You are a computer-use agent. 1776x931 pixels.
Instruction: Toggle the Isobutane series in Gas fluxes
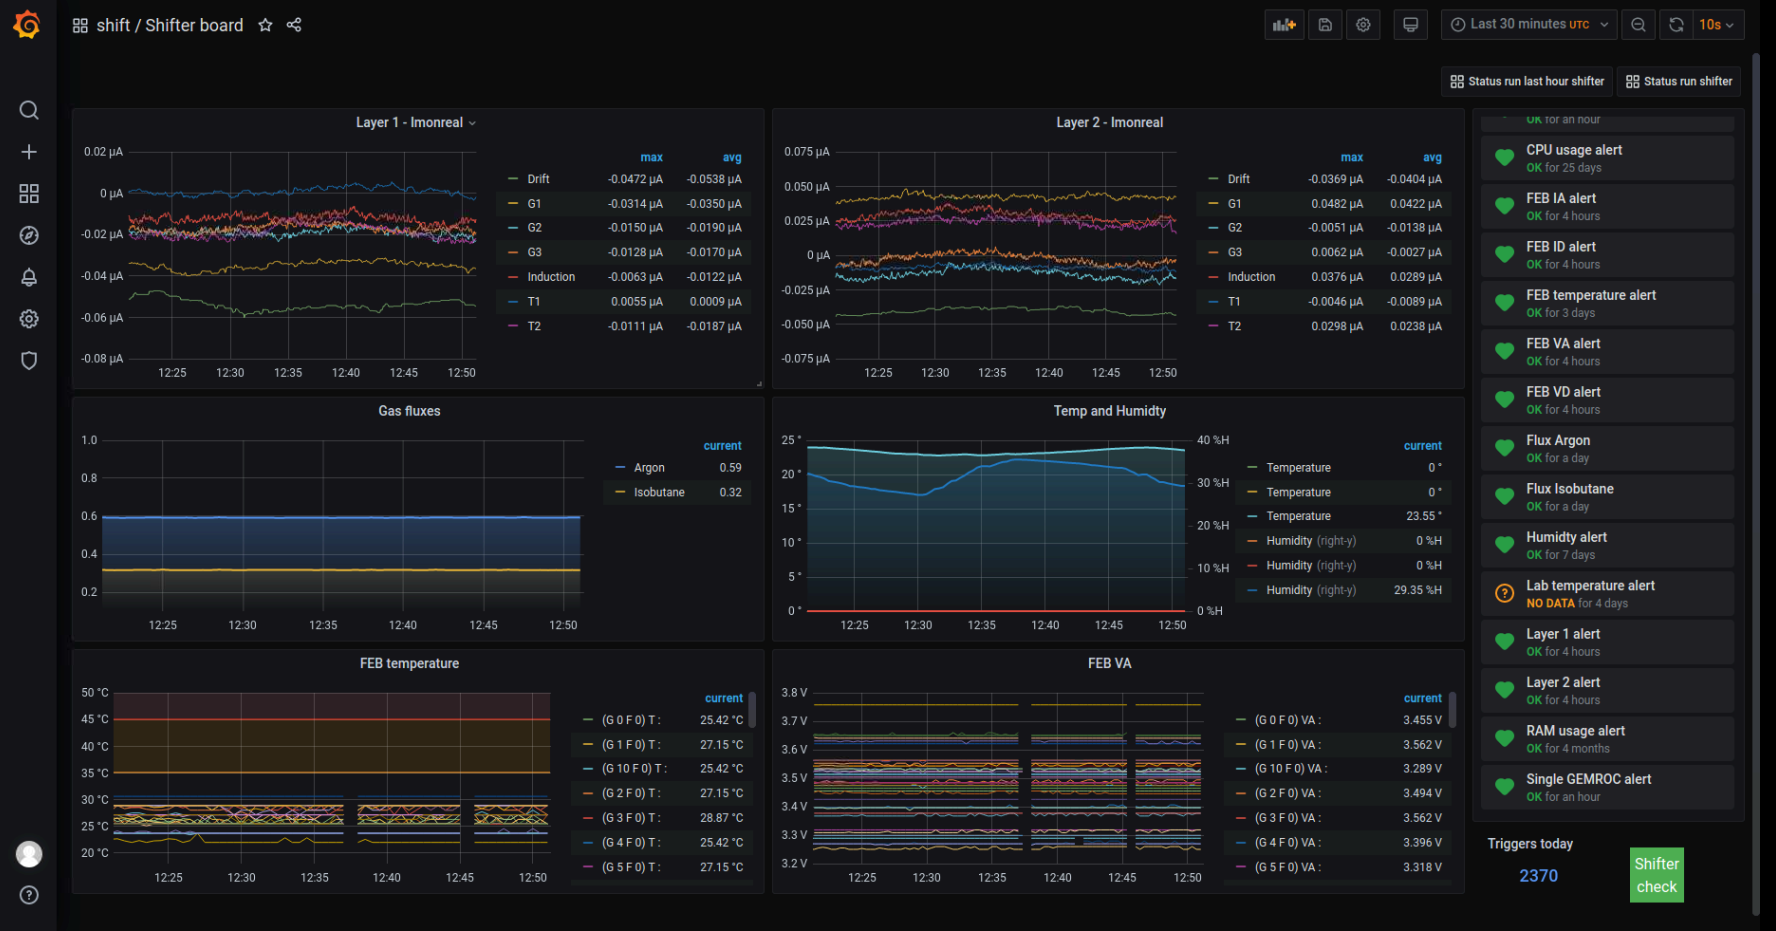click(x=659, y=492)
